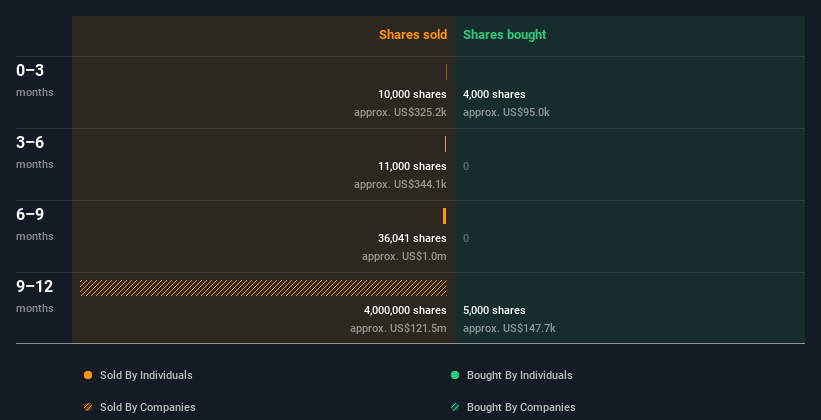Screen dimensions: 821x420
Task: Click the 4,000,000 shares sold value
Action: [x=405, y=310]
